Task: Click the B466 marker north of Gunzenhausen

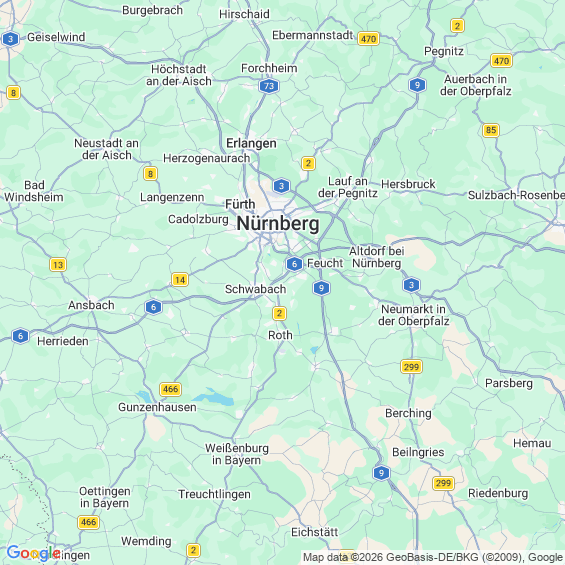Action: (x=170, y=389)
